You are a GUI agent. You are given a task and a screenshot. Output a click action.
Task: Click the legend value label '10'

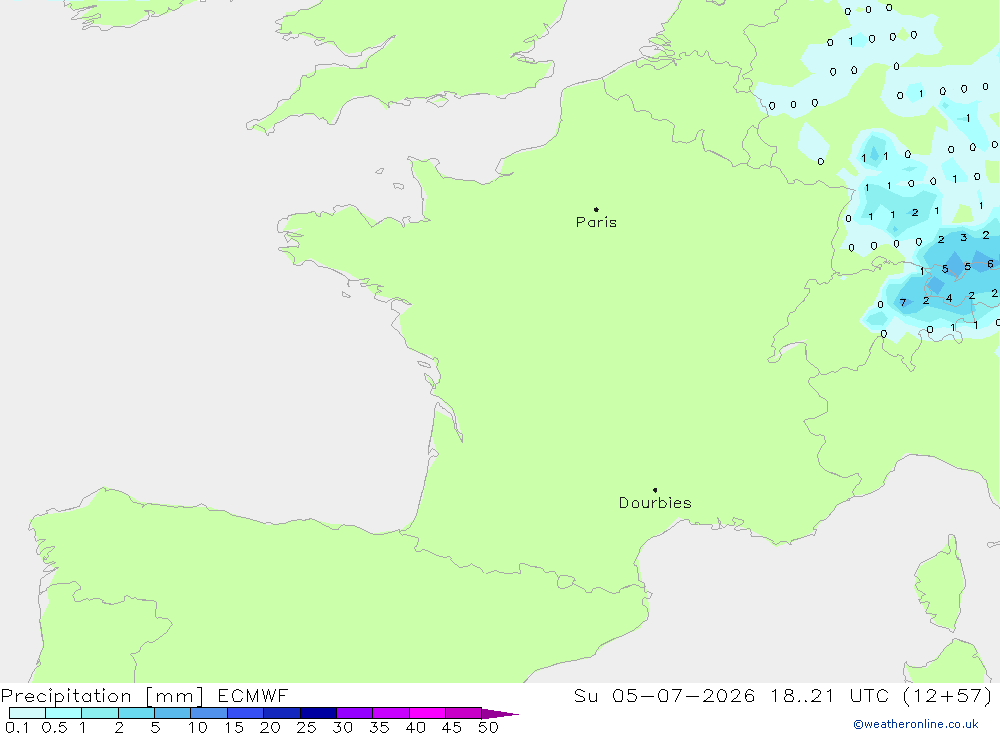(x=198, y=727)
